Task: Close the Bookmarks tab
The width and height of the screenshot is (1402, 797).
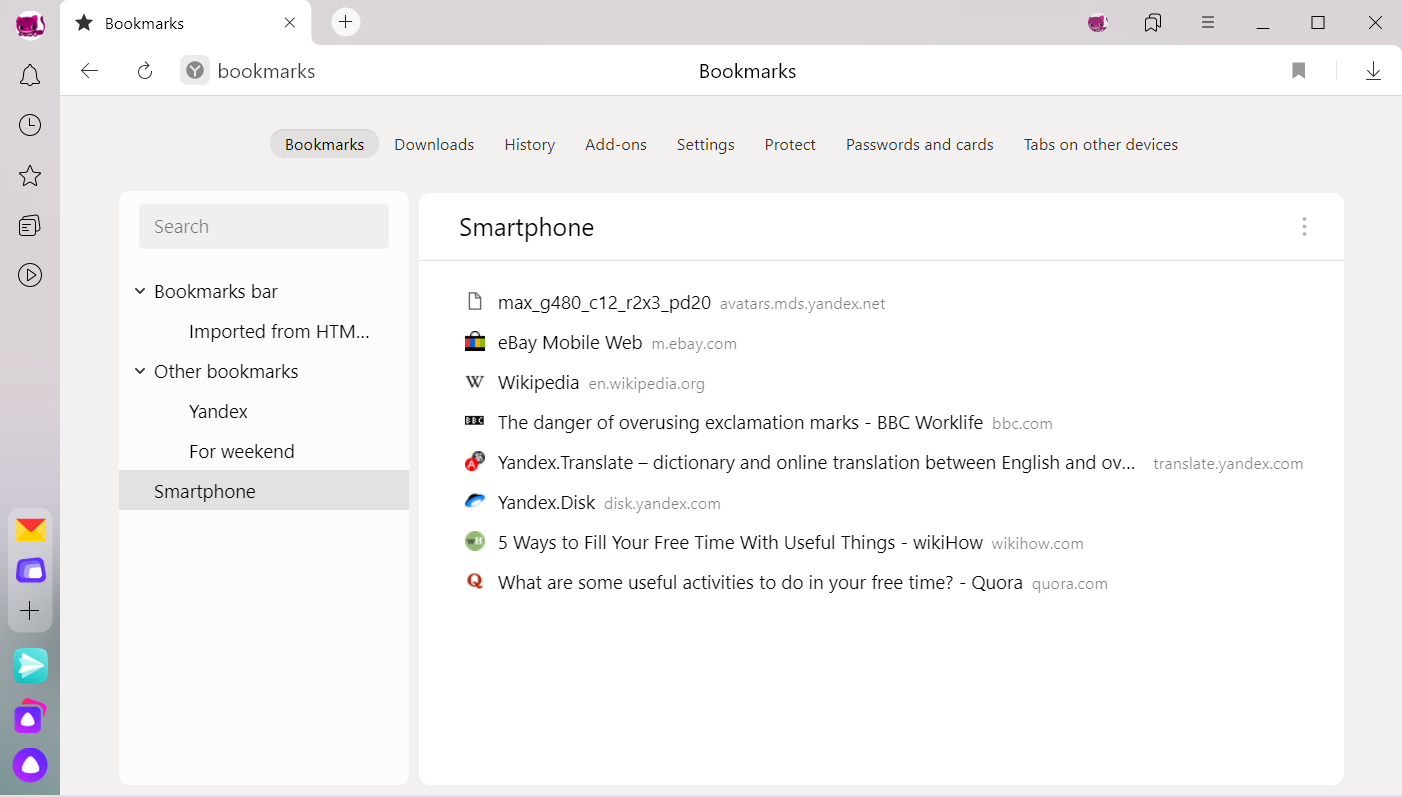Action: [290, 23]
